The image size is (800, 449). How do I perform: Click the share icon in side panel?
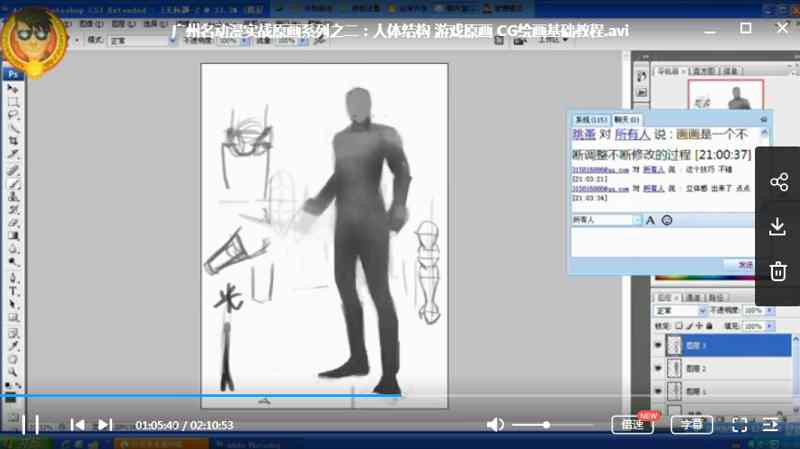pos(778,182)
